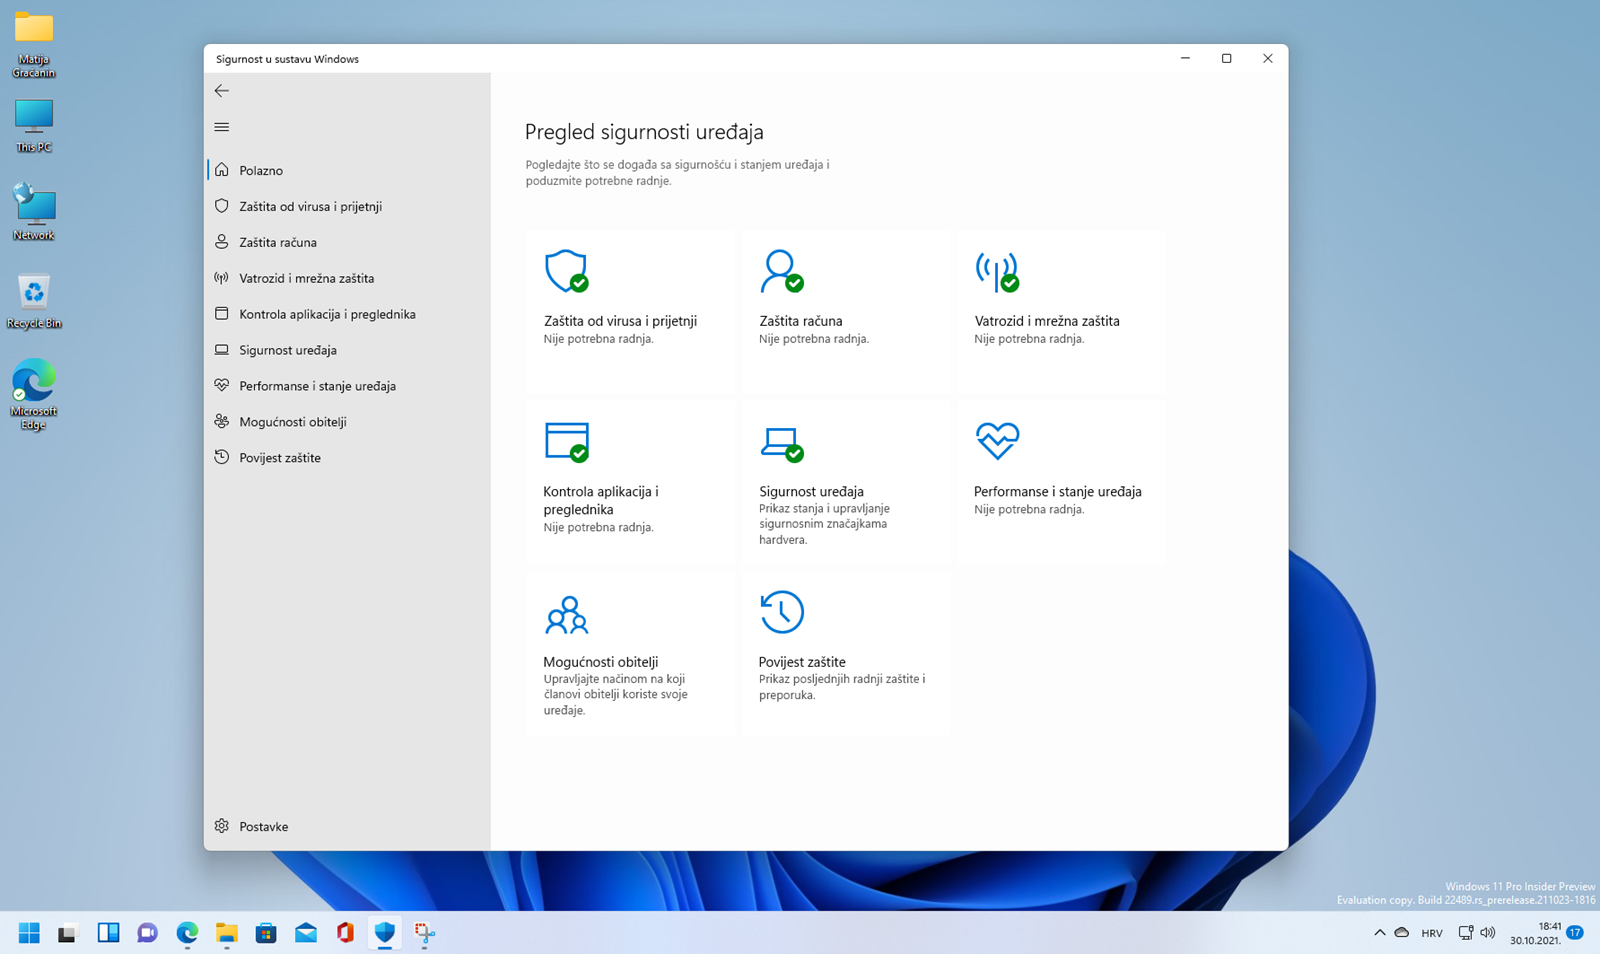Select Polazno in the sidebar
1600x954 pixels.
[x=347, y=170]
